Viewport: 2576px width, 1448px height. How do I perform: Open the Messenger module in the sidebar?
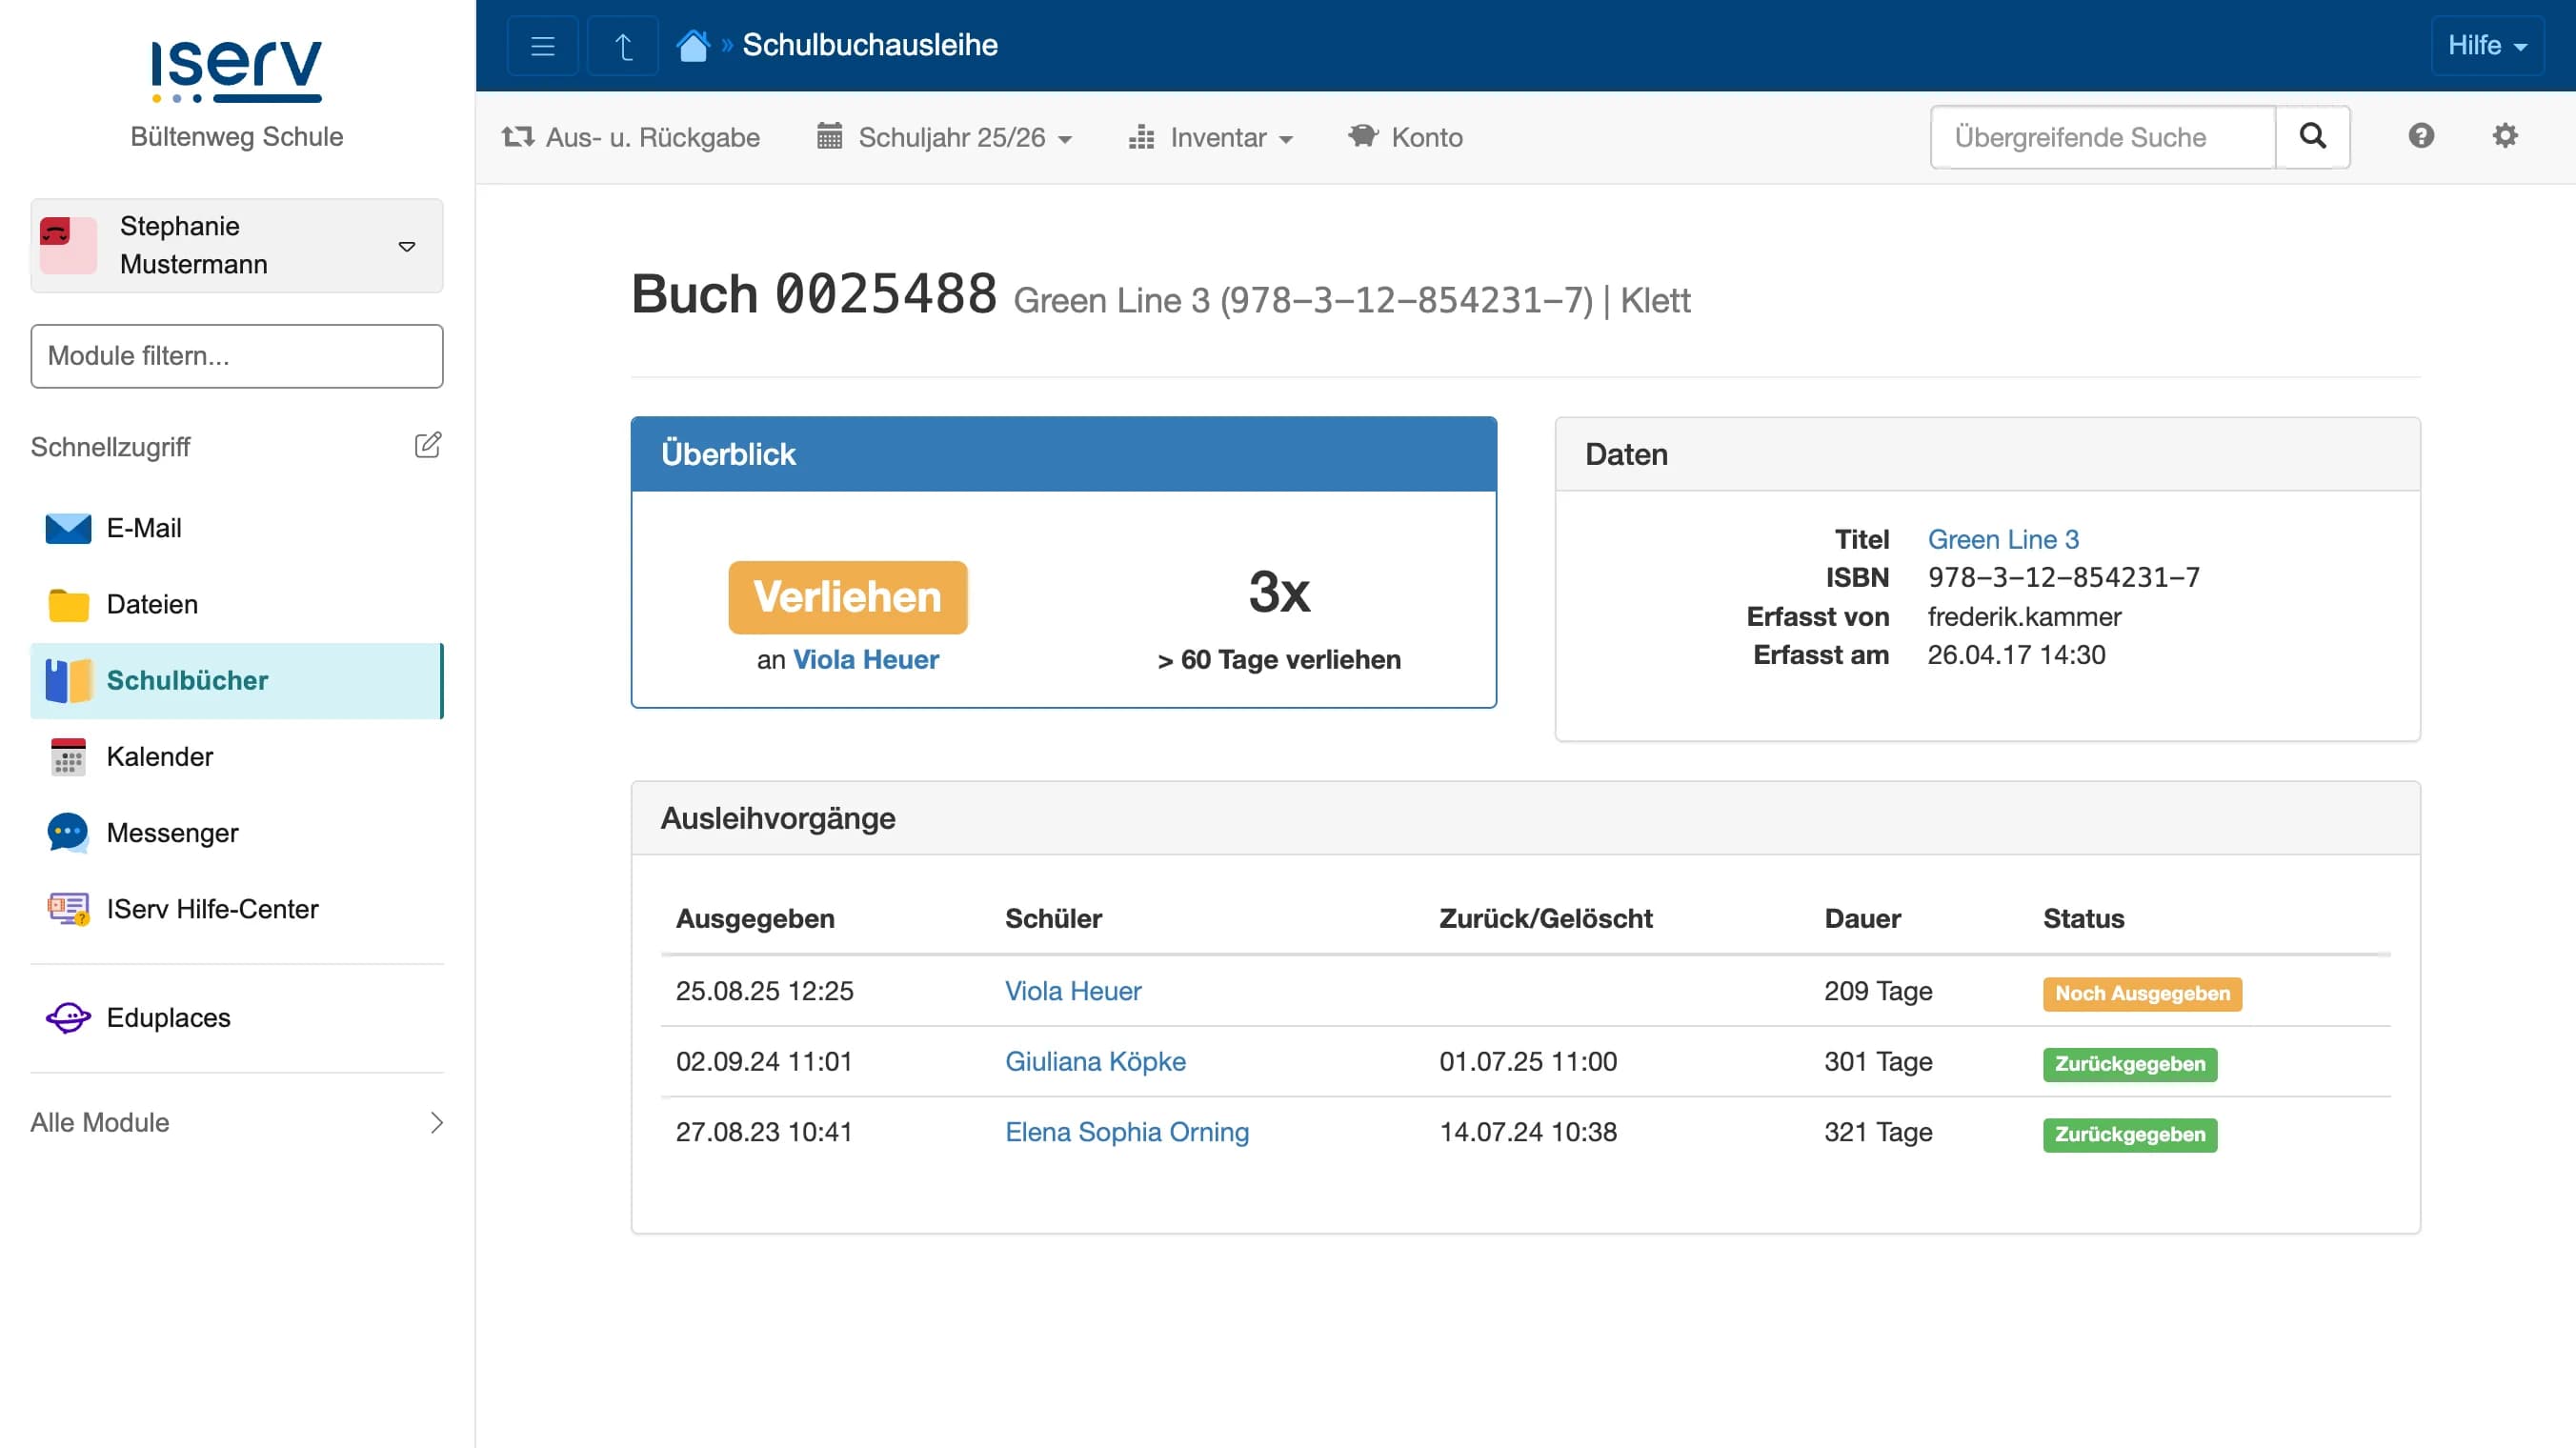point(171,832)
